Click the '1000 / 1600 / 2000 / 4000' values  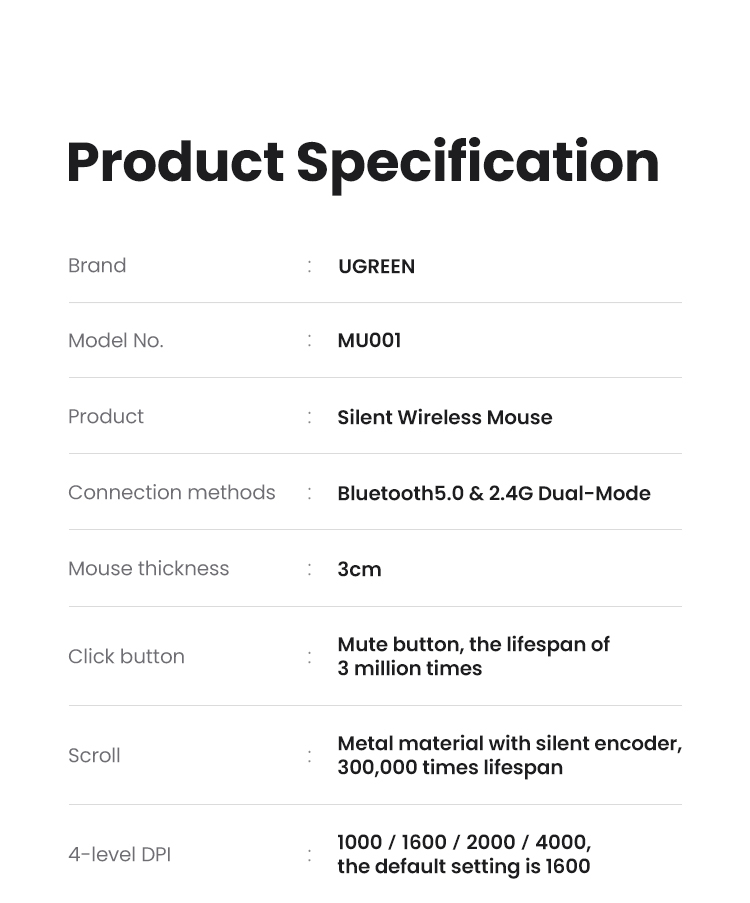(x=464, y=843)
